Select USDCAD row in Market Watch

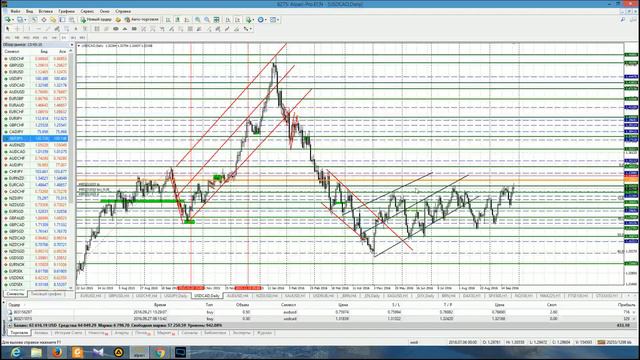[36, 85]
